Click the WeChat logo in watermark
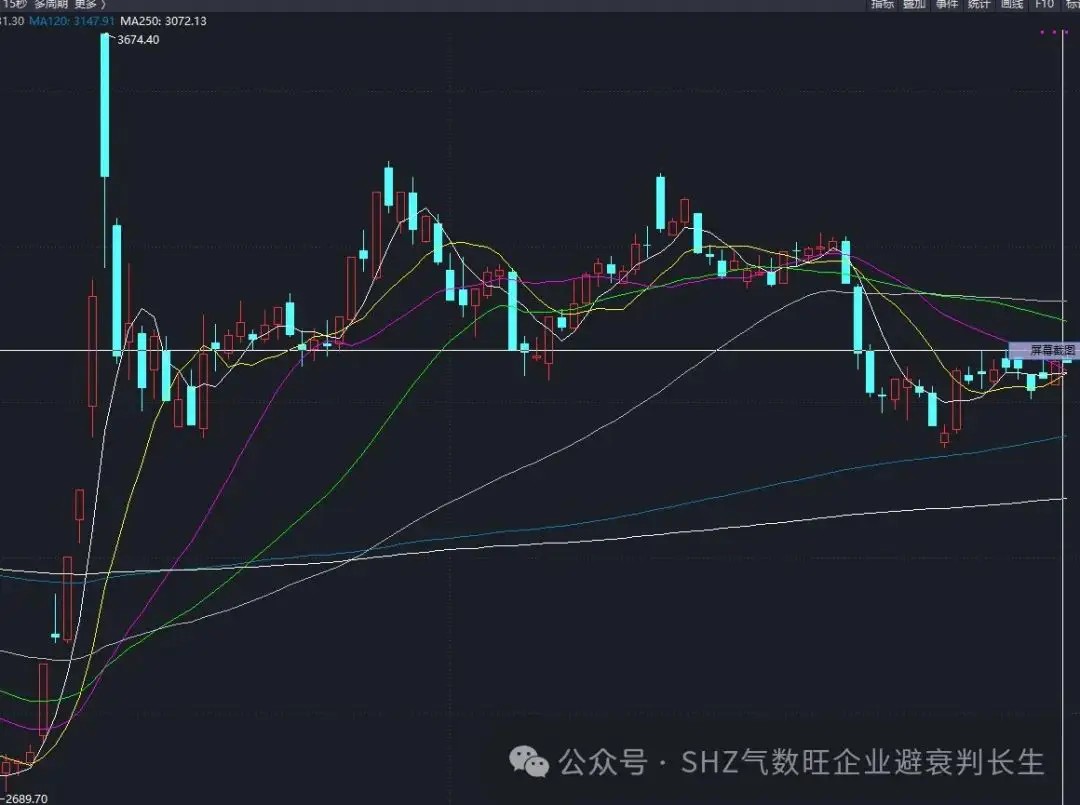 click(x=529, y=763)
